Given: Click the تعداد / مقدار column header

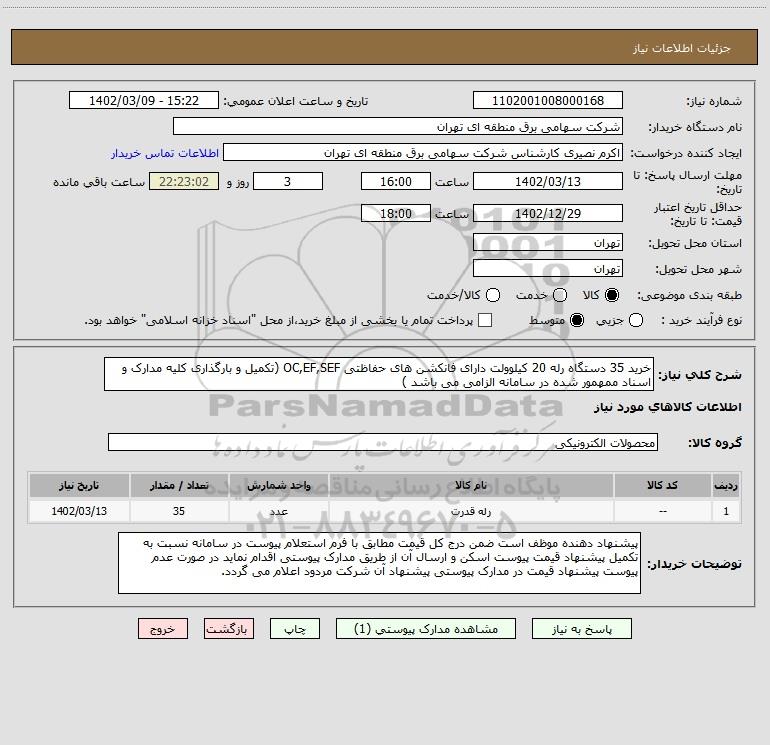Looking at the screenshot, I should [179, 485].
